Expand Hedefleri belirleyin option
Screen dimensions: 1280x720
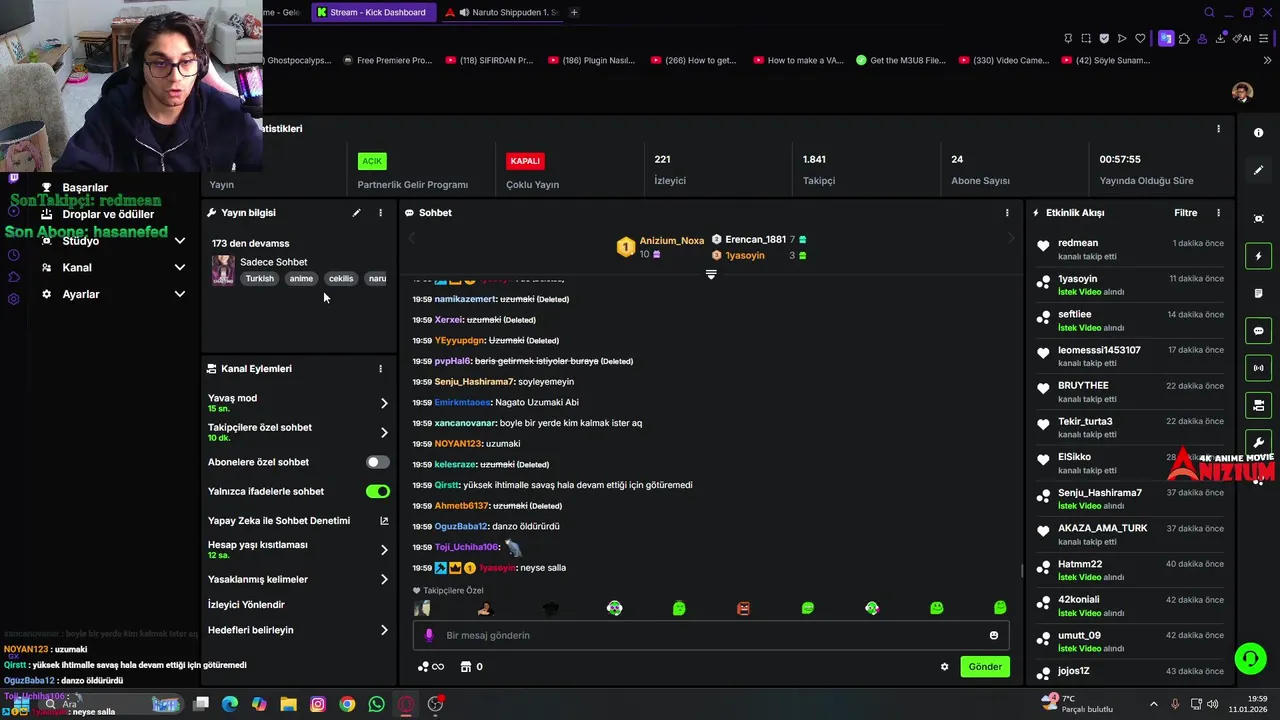tap(384, 630)
